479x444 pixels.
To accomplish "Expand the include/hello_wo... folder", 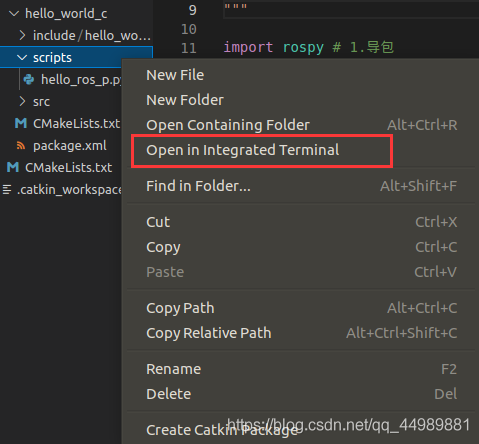I will (x=22, y=35).
